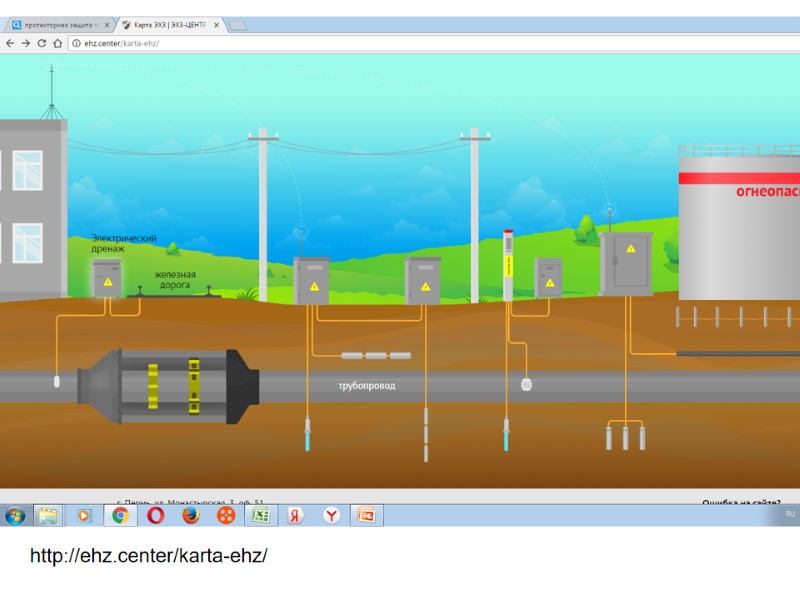
Task: Open a new browser tab
Action: [237, 26]
